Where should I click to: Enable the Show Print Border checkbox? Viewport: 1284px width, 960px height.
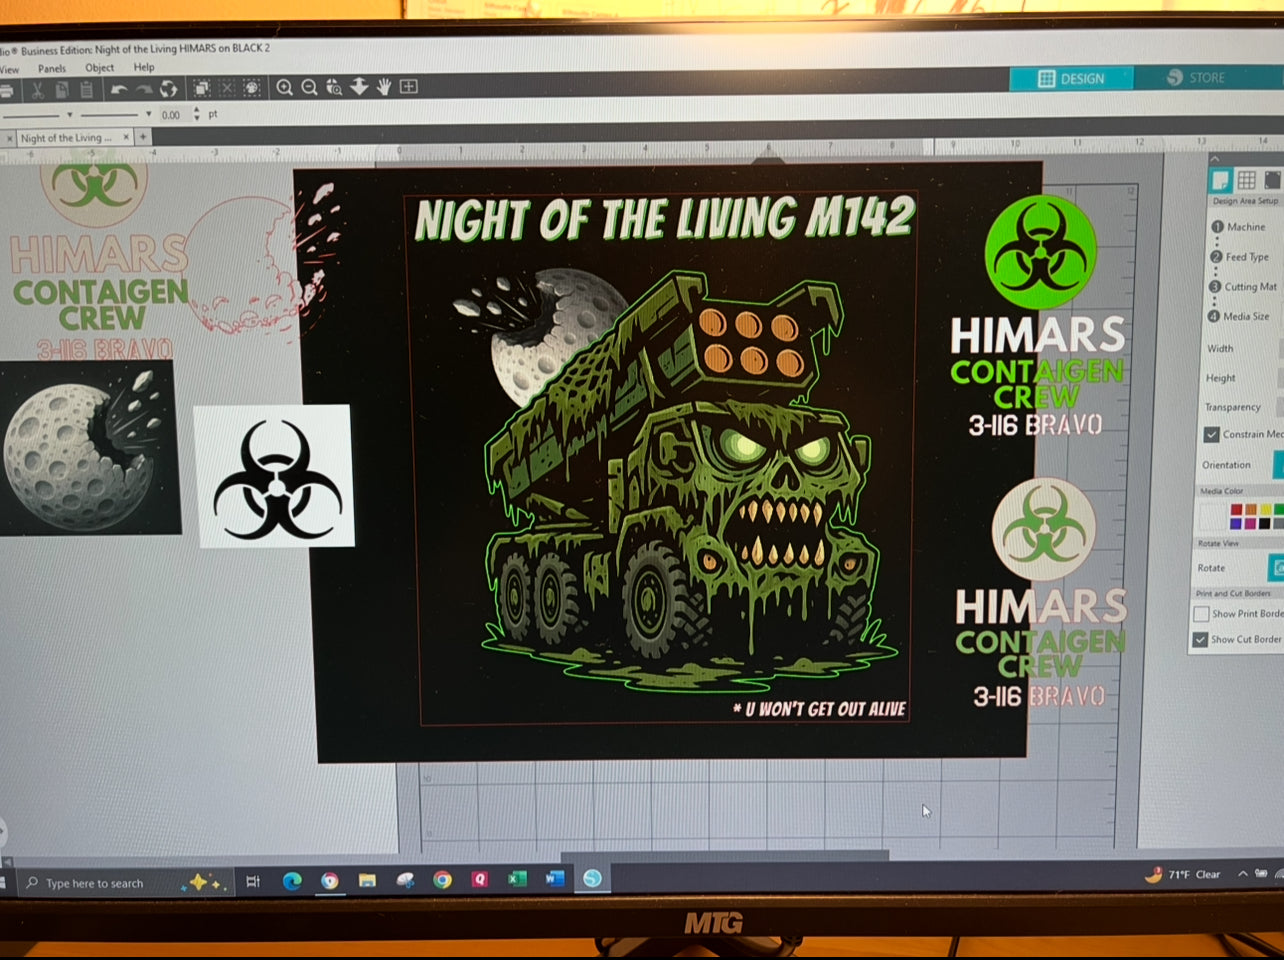click(1201, 613)
